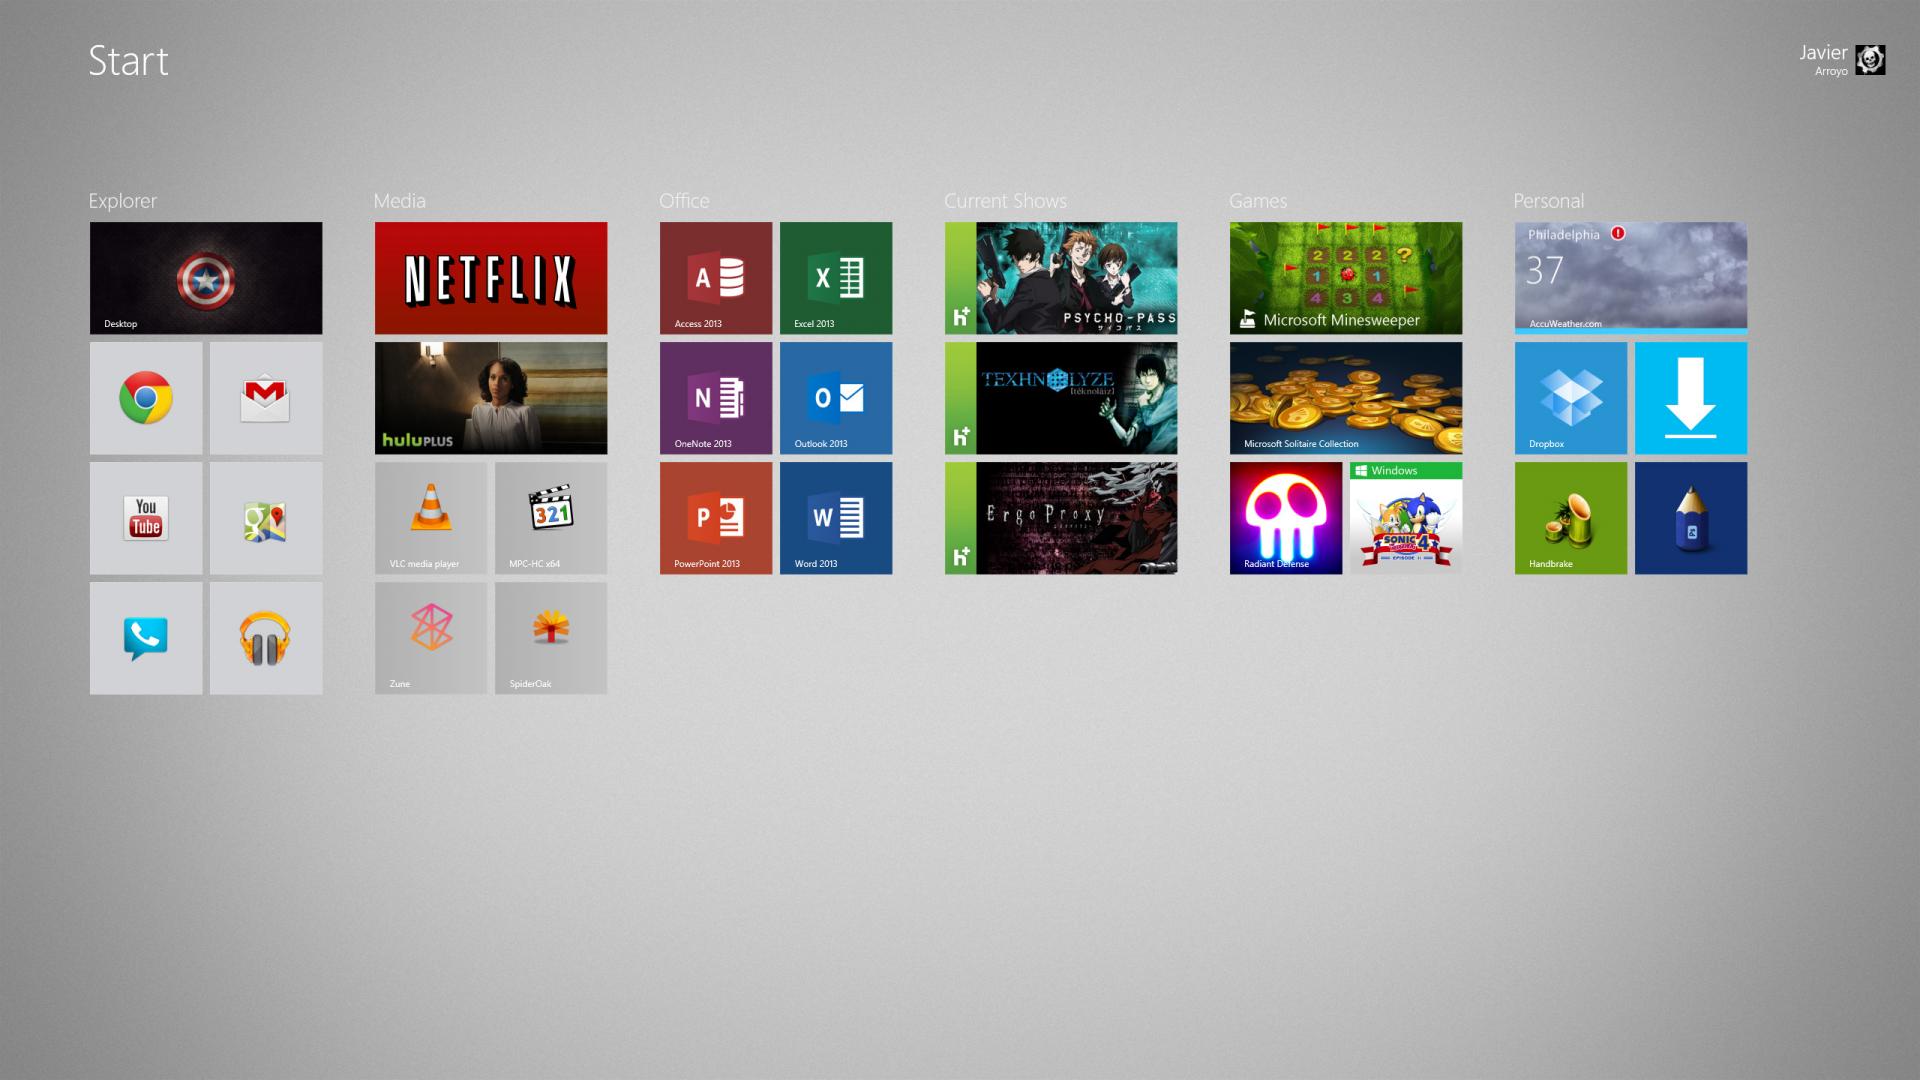Open the Google Chrome tile
Viewport: 1920px width, 1080px height.
coord(146,398)
